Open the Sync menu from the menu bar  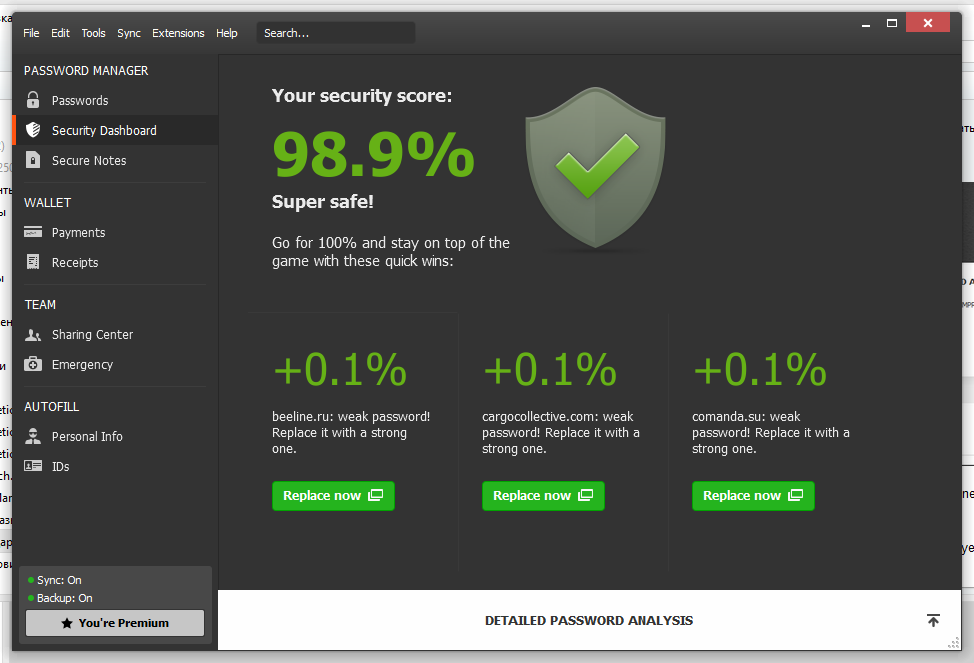coord(128,32)
